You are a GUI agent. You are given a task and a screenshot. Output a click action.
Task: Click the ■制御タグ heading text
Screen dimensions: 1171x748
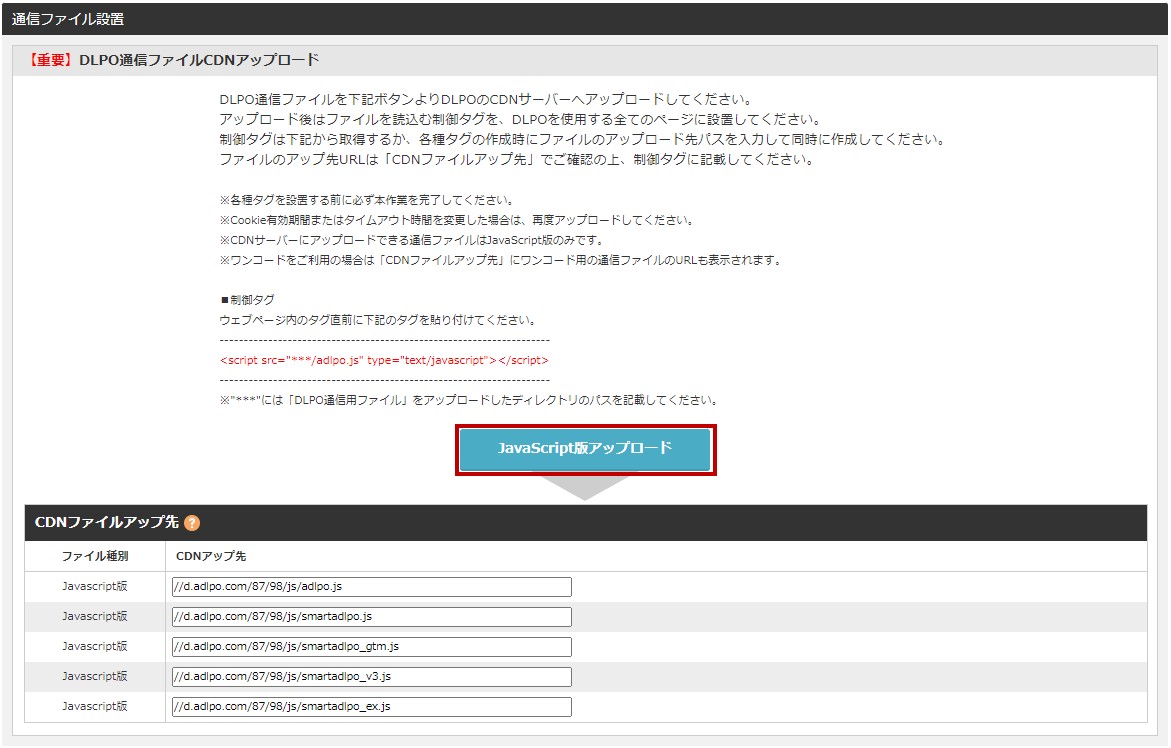pos(247,300)
